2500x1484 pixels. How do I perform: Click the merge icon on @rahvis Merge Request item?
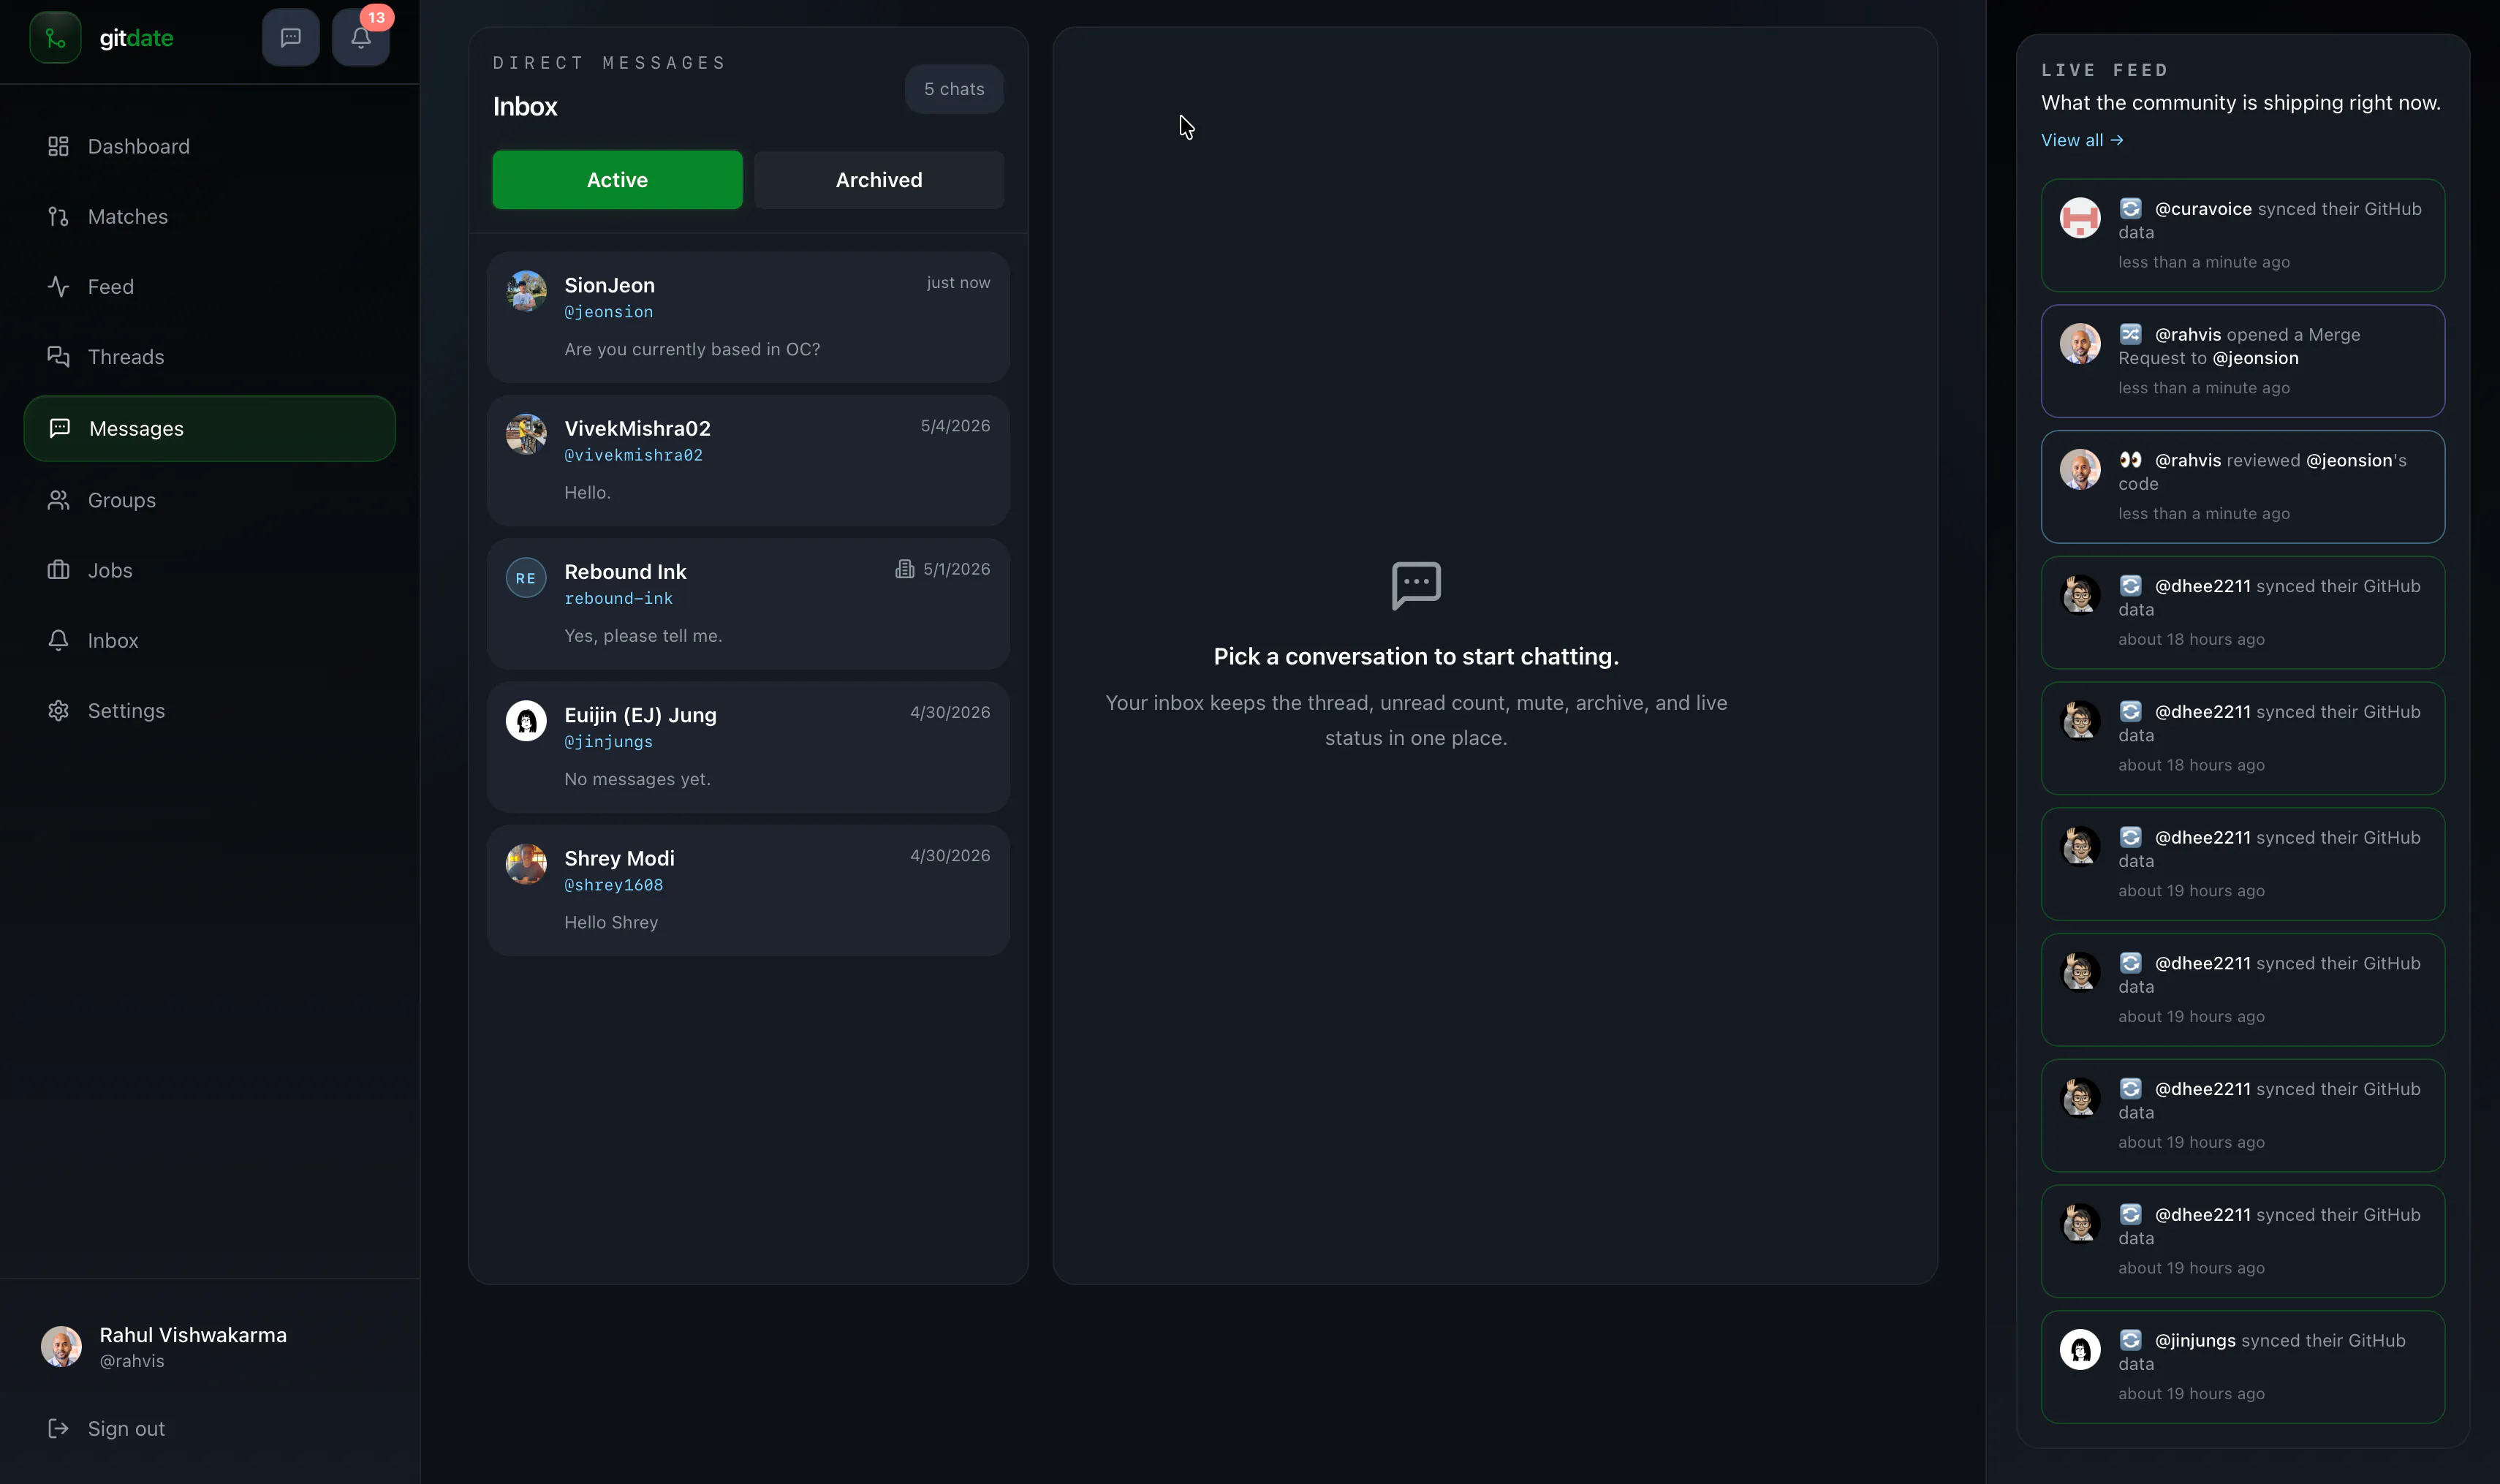click(2130, 334)
